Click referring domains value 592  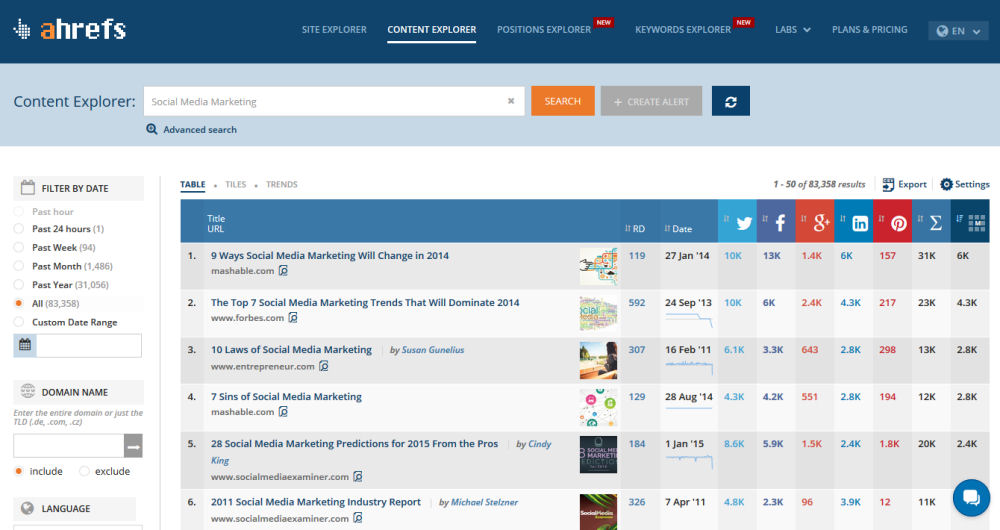(636, 302)
